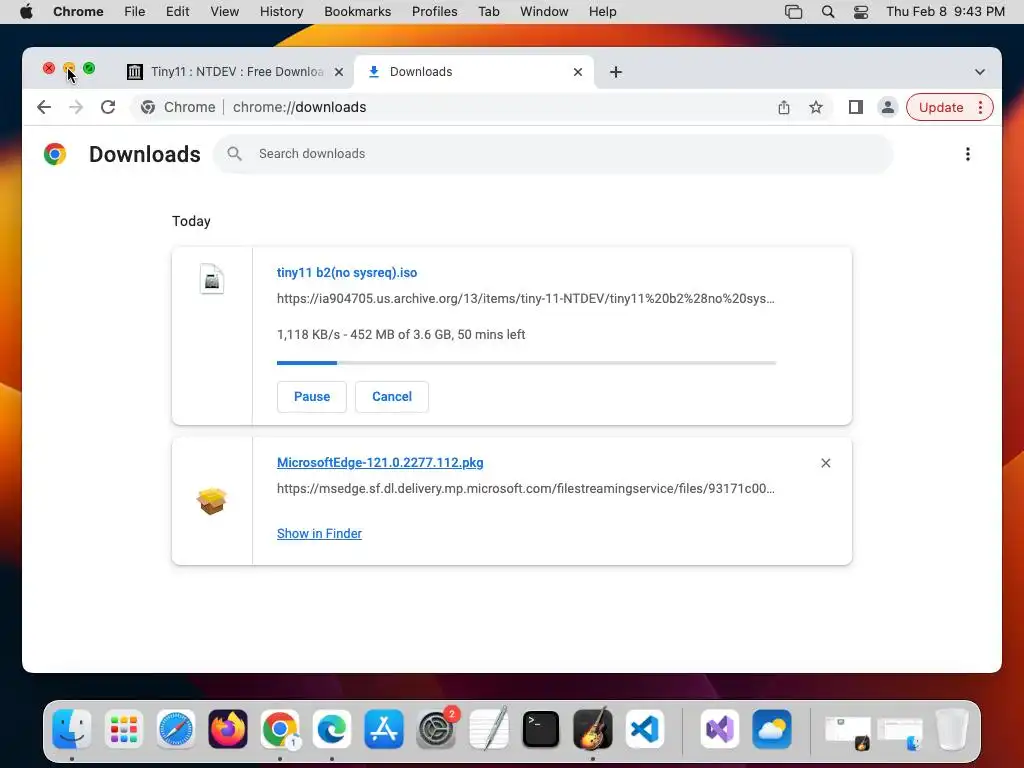The image size is (1024, 768).
Task: Click the Chrome logo beside Downloads title
Action: (55, 154)
